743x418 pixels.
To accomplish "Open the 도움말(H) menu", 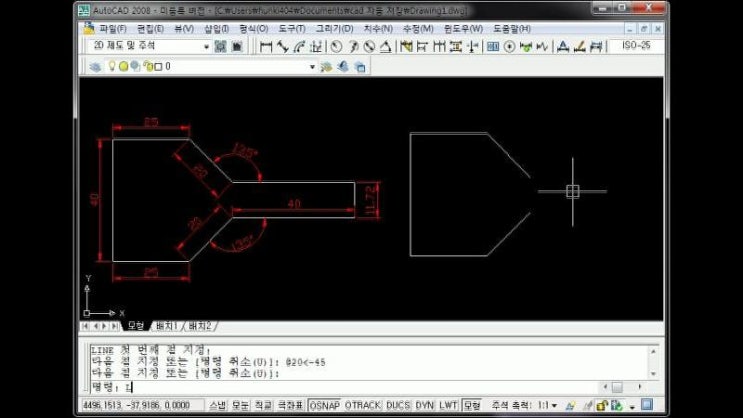I will [x=512, y=28].
